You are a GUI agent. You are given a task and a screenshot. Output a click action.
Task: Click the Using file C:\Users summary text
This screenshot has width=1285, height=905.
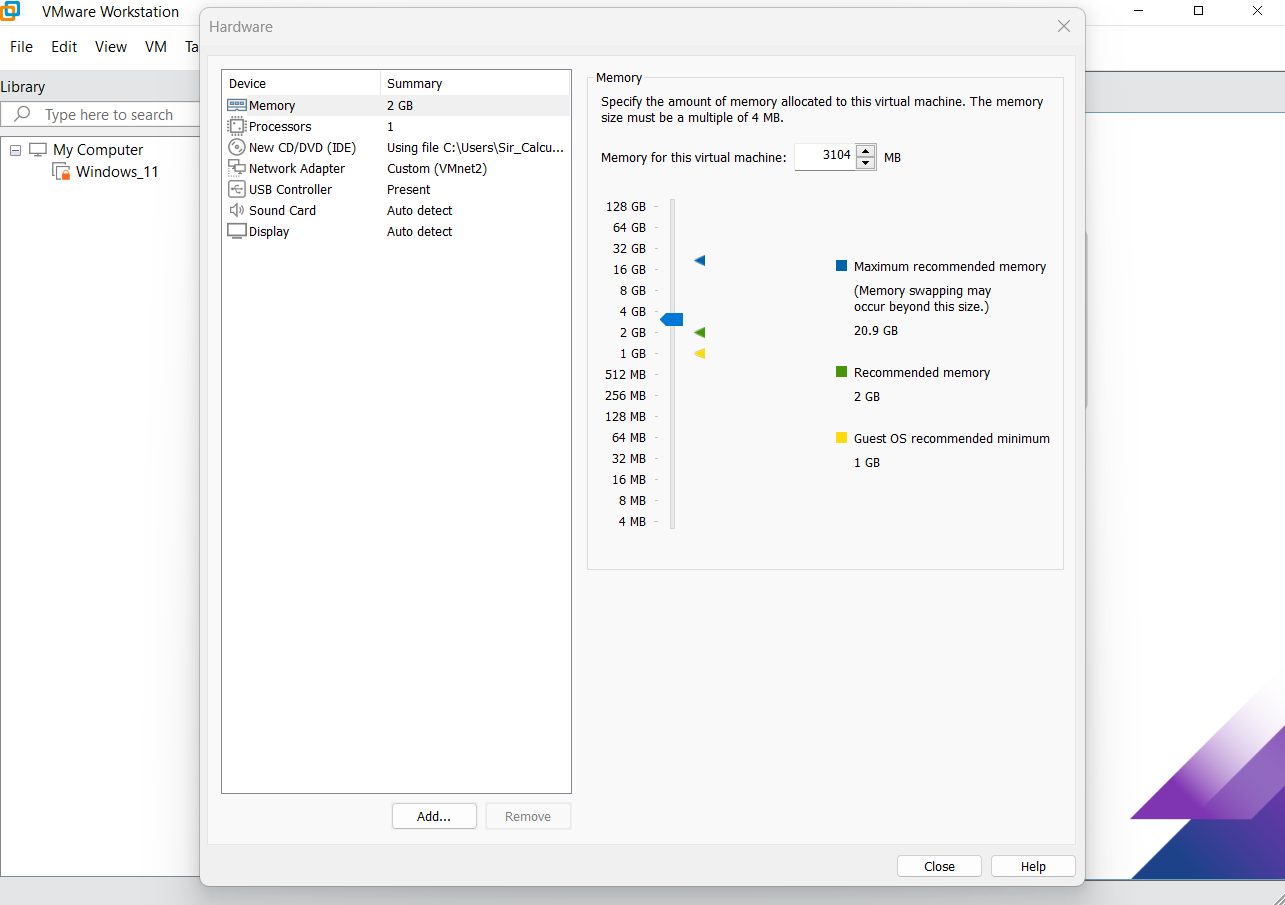(x=475, y=147)
